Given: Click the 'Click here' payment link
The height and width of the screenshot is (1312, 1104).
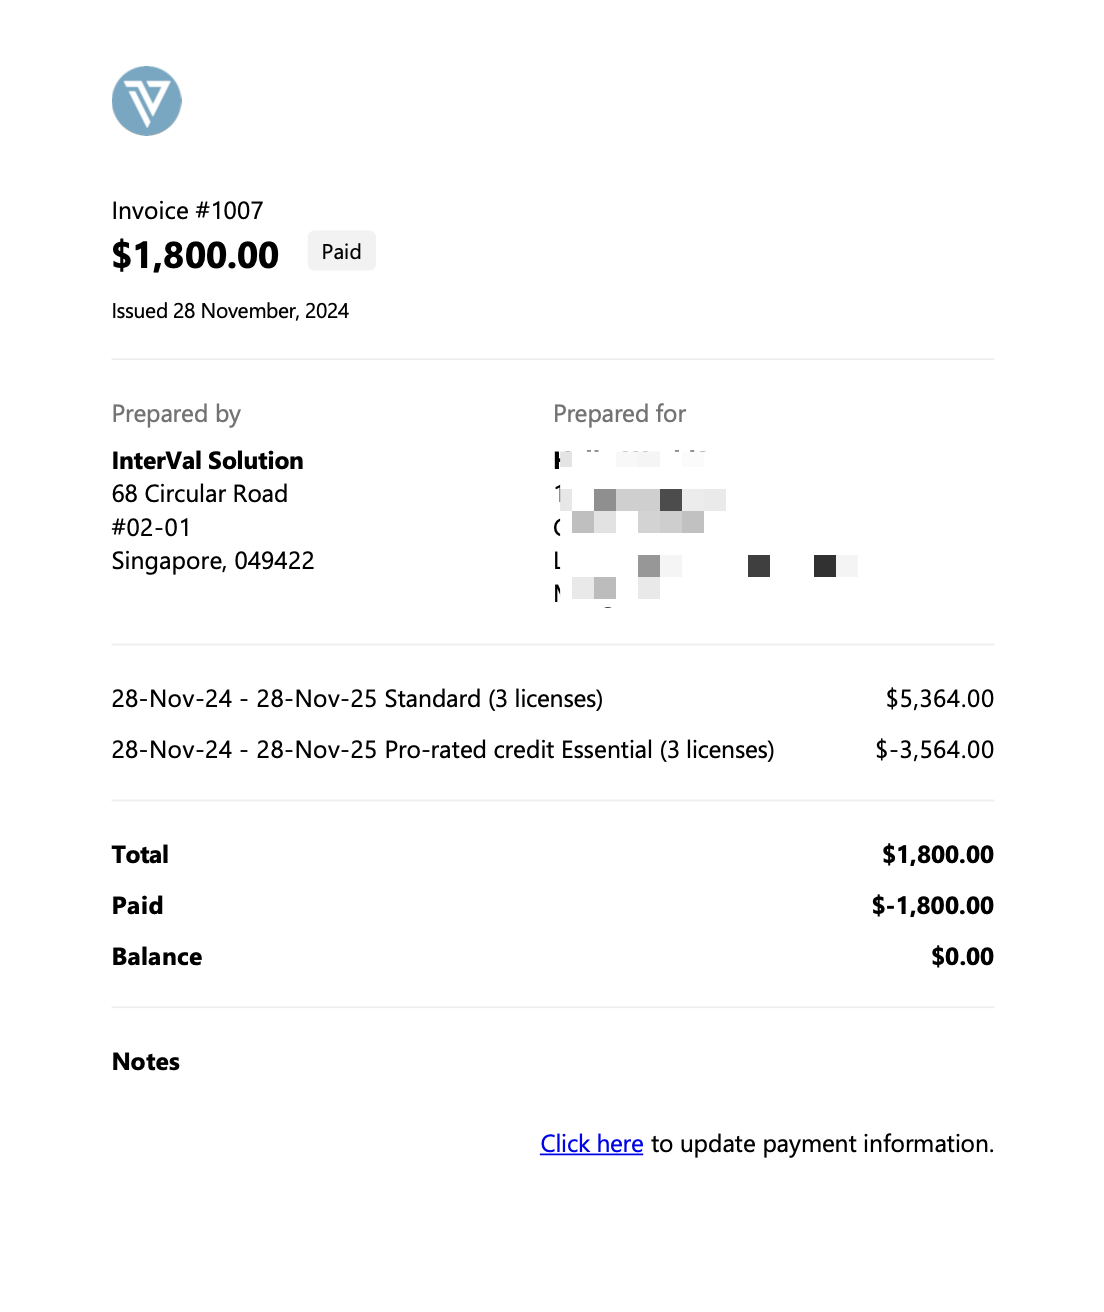Looking at the screenshot, I should (591, 1144).
